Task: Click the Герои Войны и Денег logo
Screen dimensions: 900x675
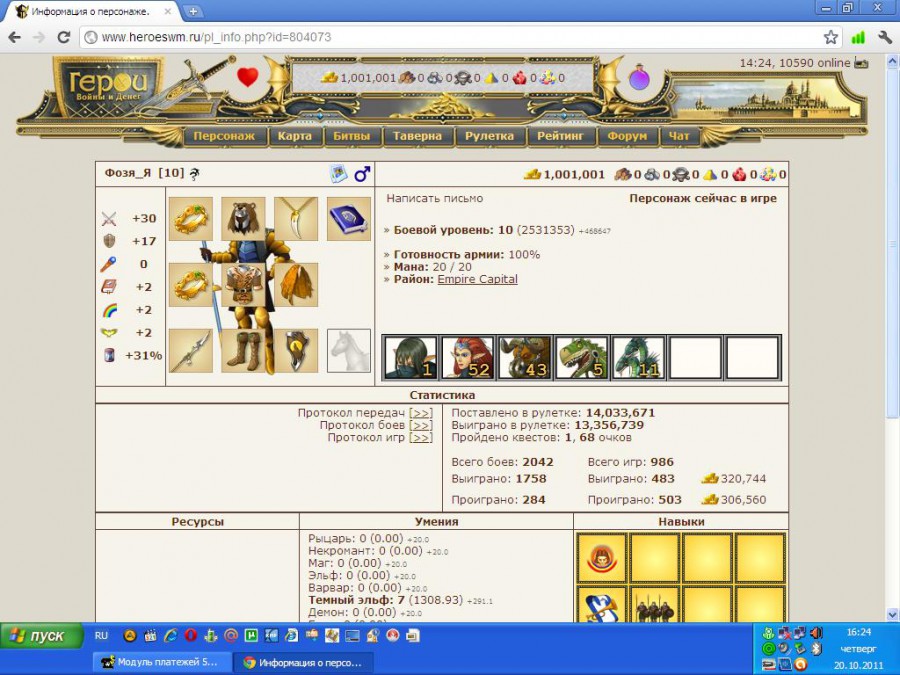Action: click(107, 86)
